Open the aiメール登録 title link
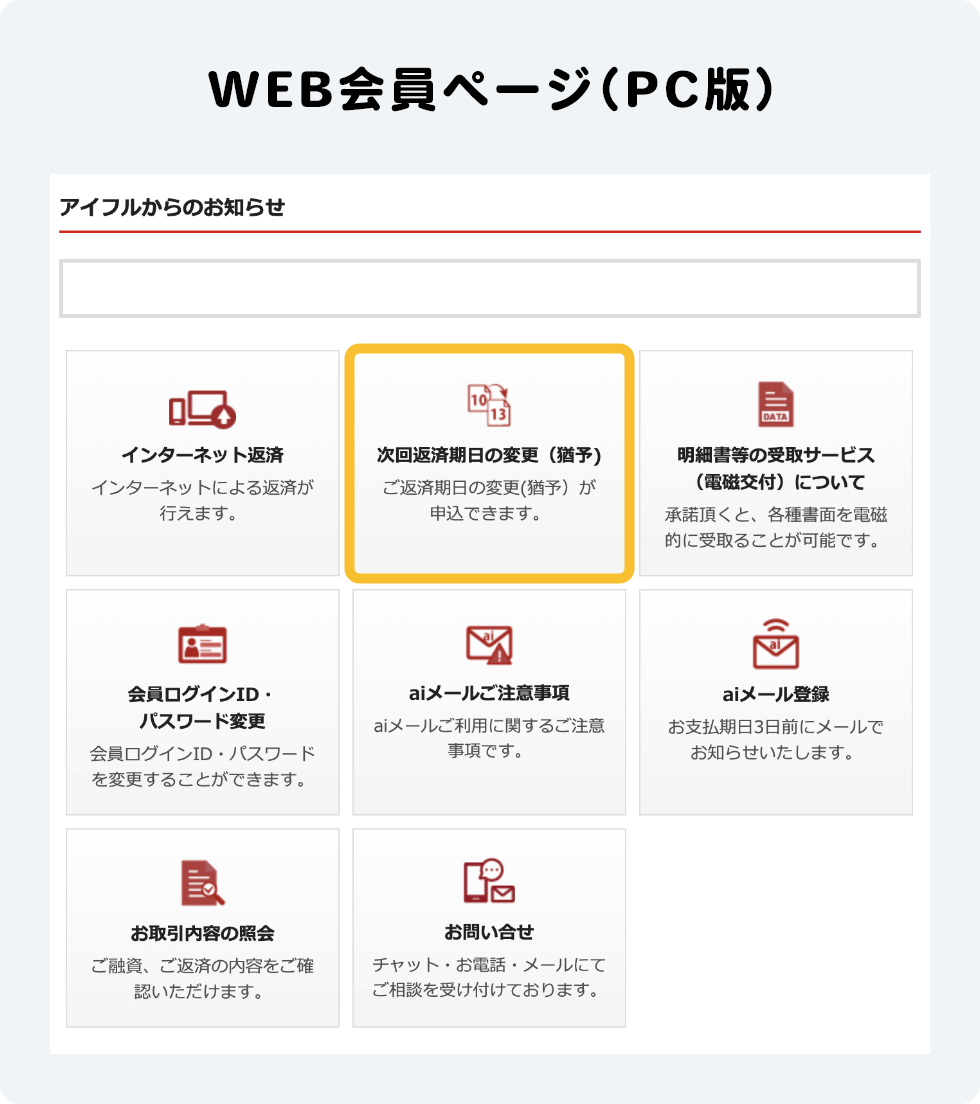 coord(776,694)
